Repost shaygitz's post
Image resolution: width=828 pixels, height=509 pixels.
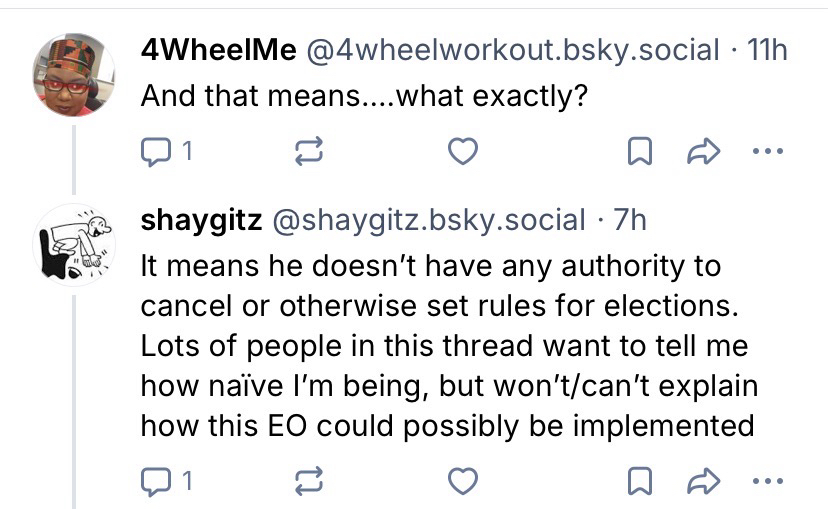(301, 481)
